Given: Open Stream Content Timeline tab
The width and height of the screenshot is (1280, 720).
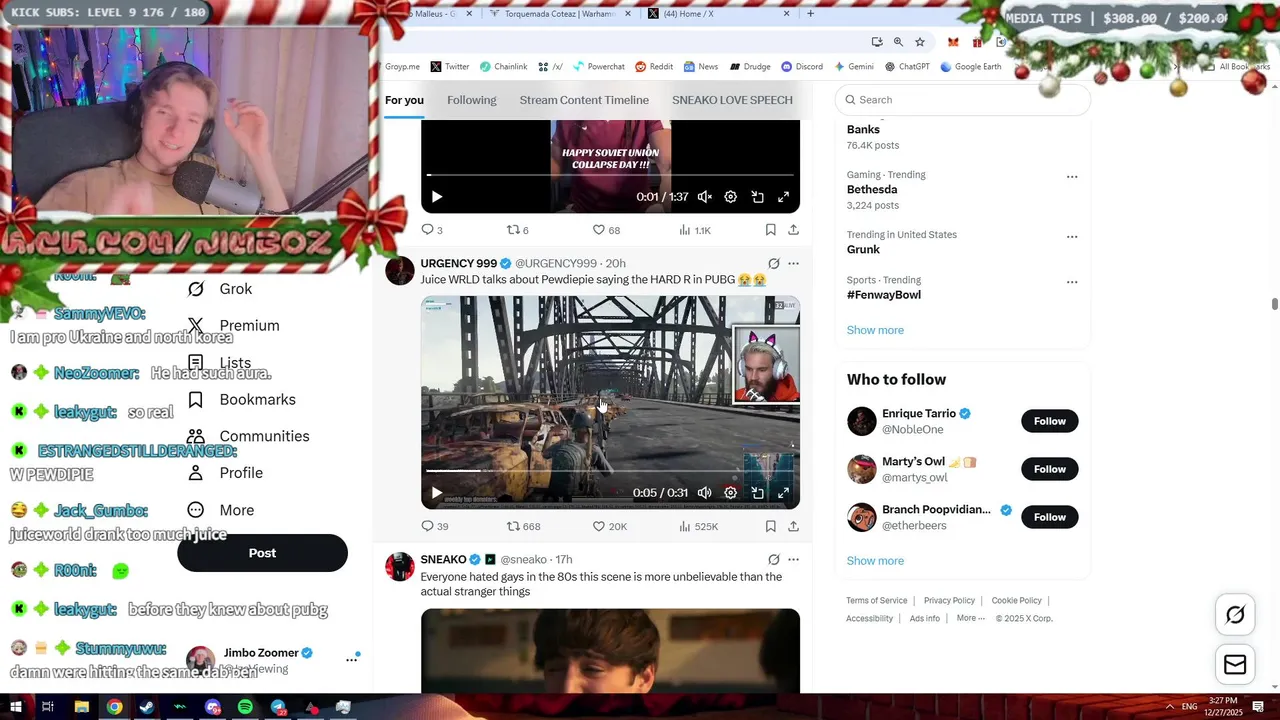Looking at the screenshot, I should tap(584, 100).
